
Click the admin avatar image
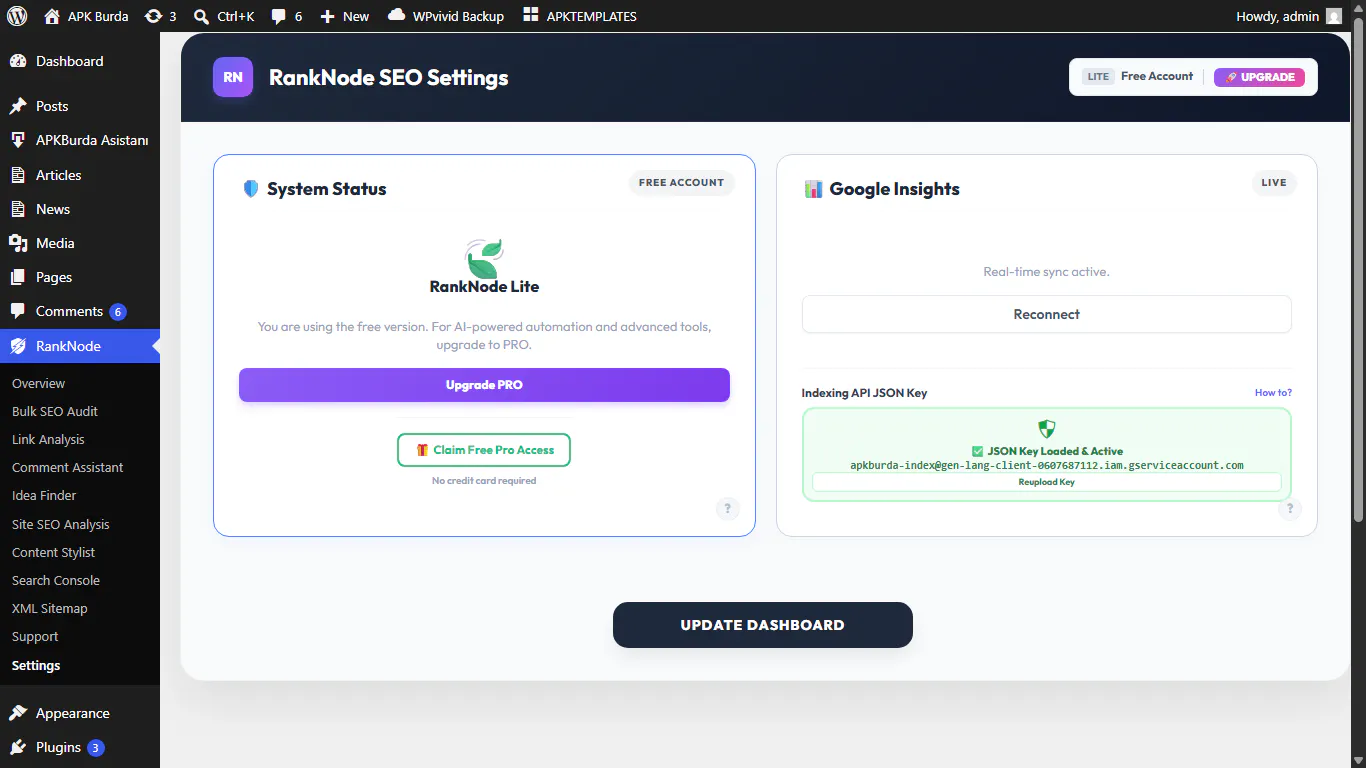coord(1334,16)
